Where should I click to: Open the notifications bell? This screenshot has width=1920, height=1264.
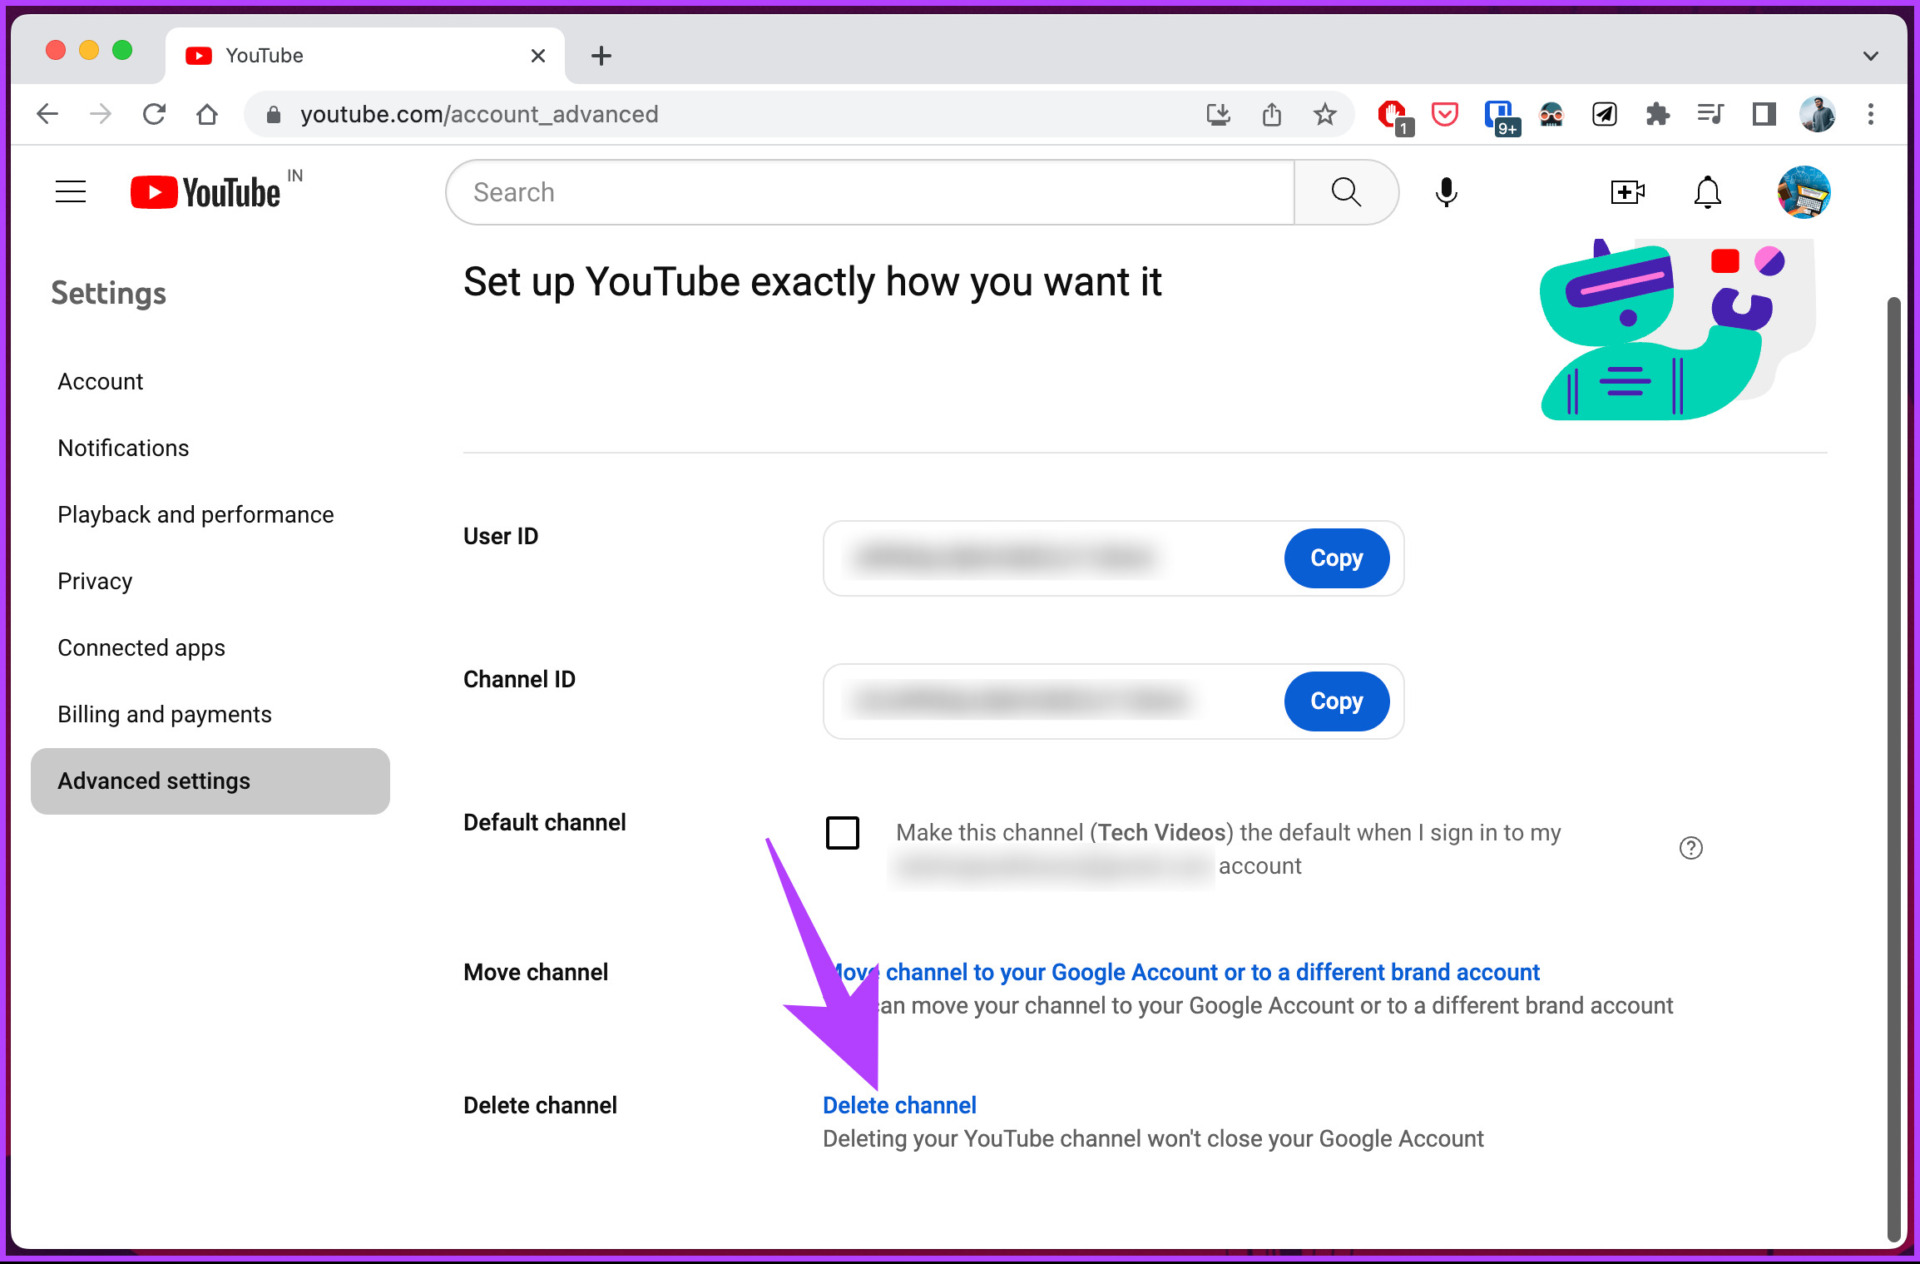point(1707,192)
